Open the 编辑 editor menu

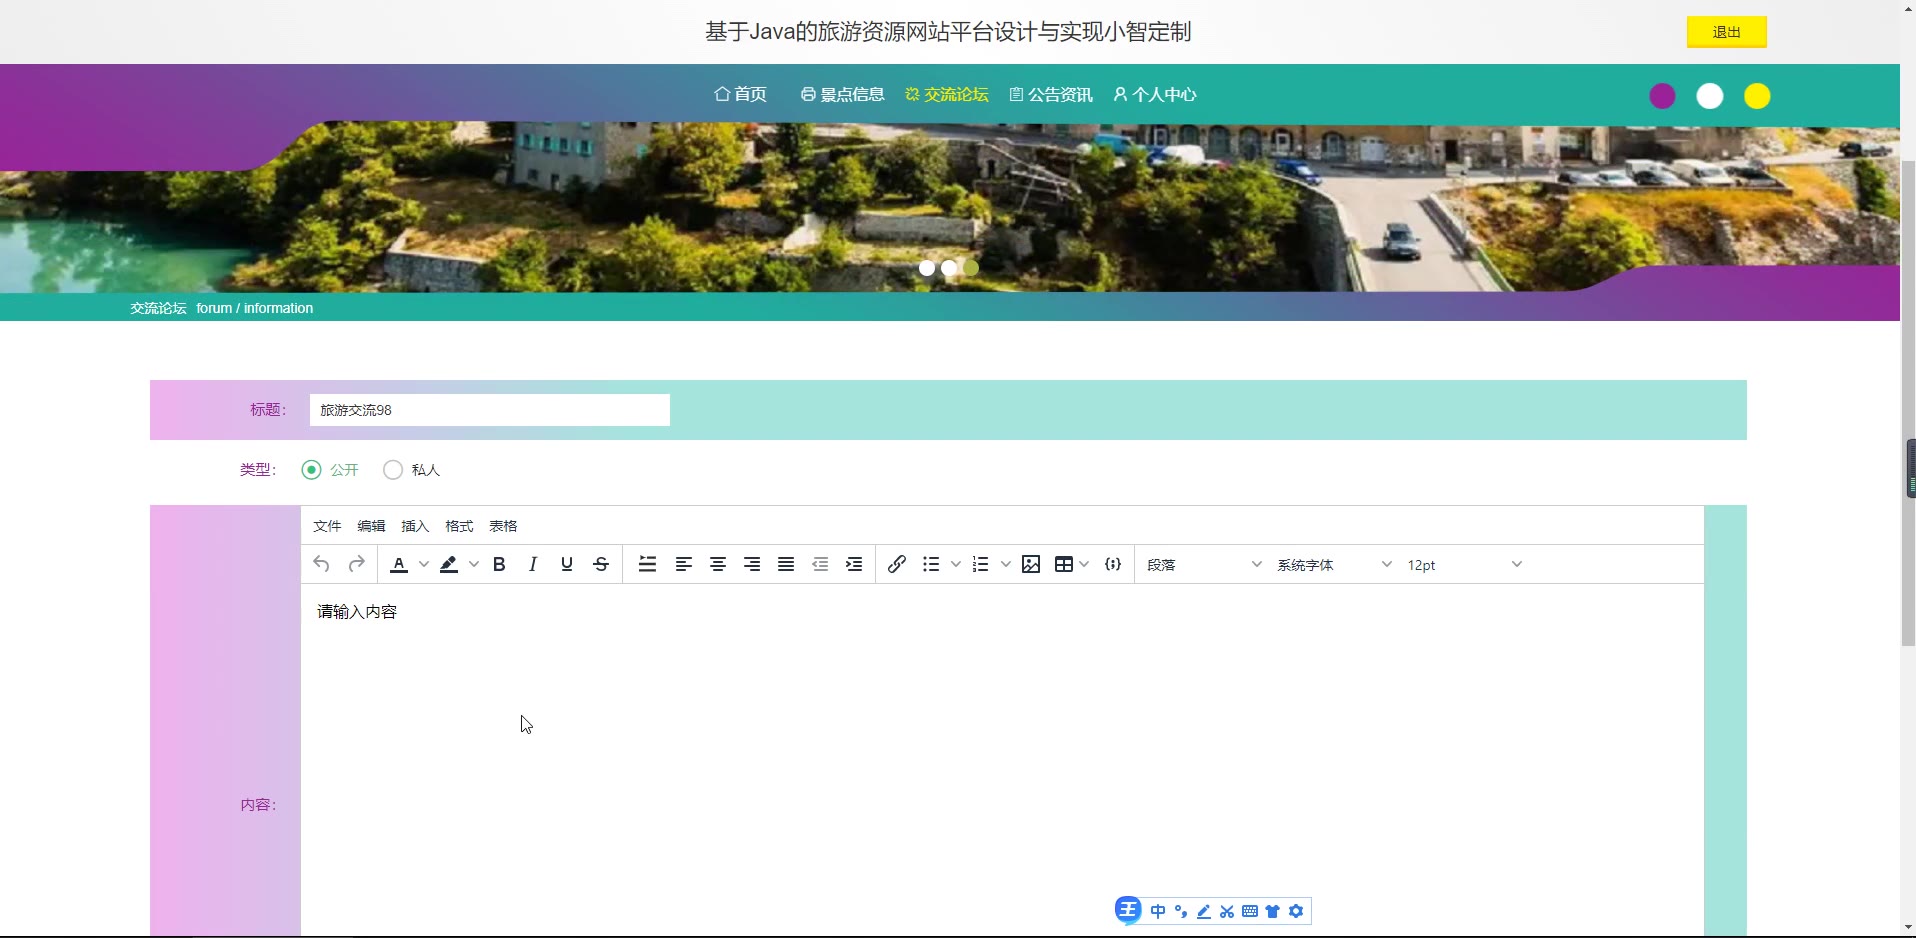coord(371,526)
